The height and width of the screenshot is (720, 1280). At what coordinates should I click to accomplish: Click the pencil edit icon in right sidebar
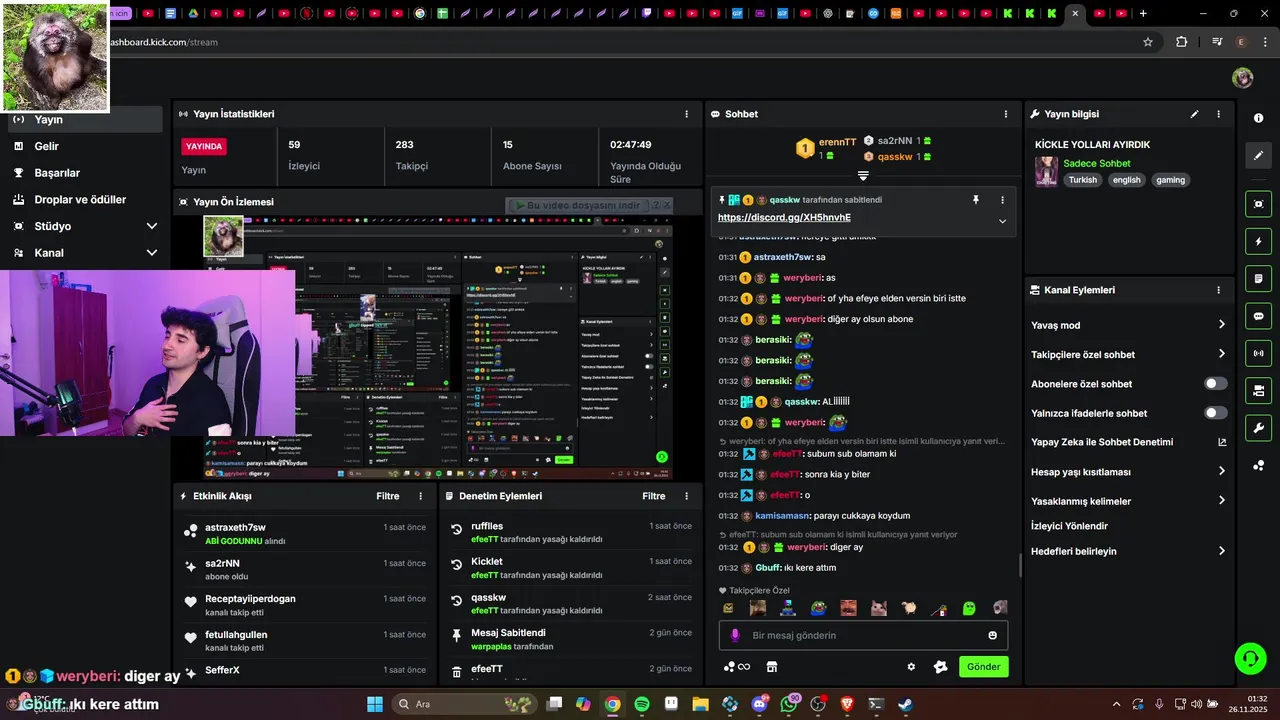point(1258,156)
